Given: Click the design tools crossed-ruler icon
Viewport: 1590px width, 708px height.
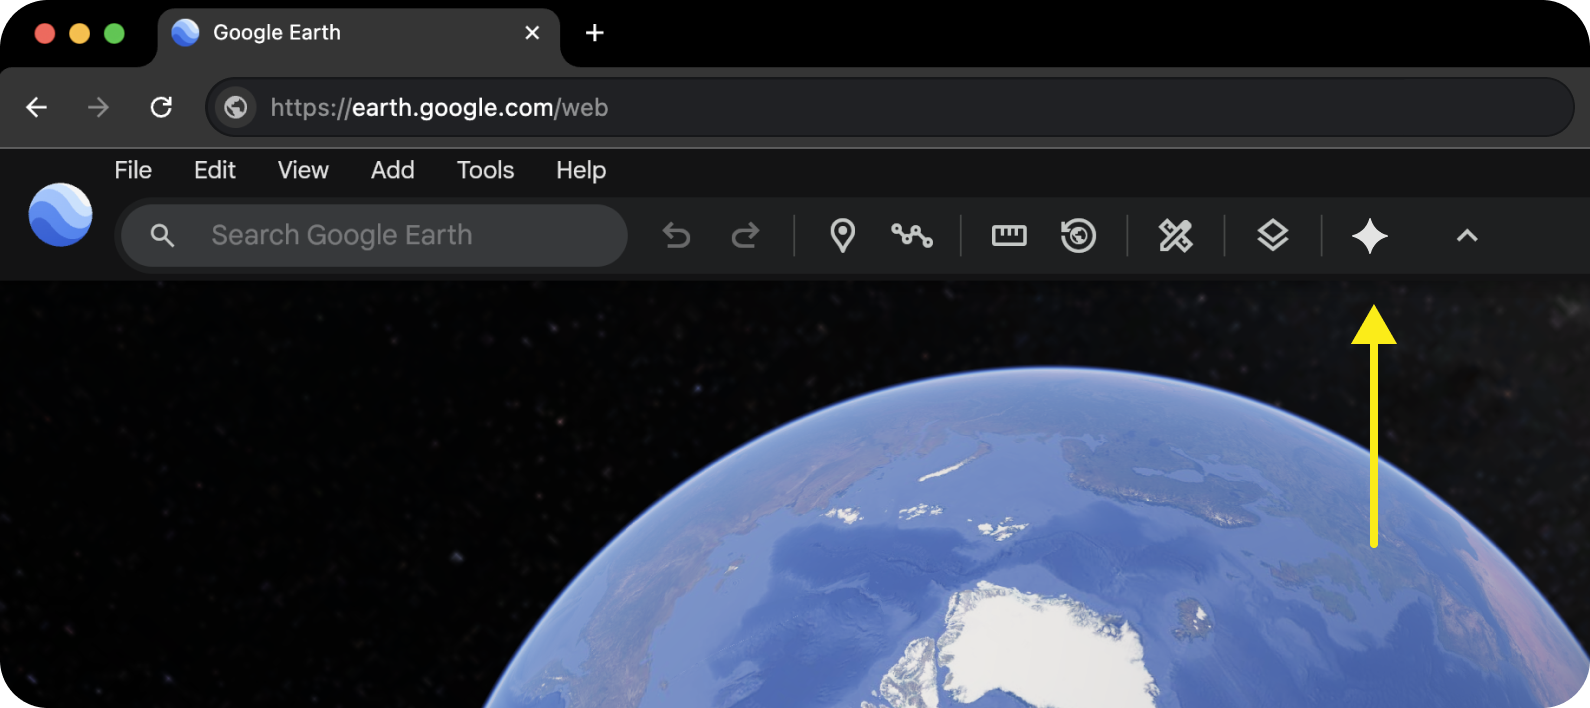Looking at the screenshot, I should [x=1175, y=236].
